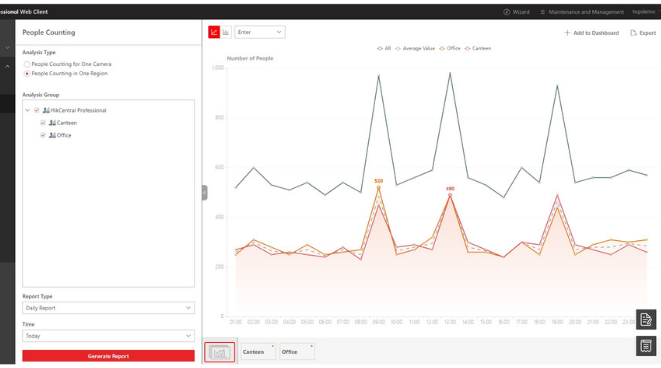661x368 pixels.
Task: Uncheck the Canteen group checkbox
Action: click(x=43, y=123)
